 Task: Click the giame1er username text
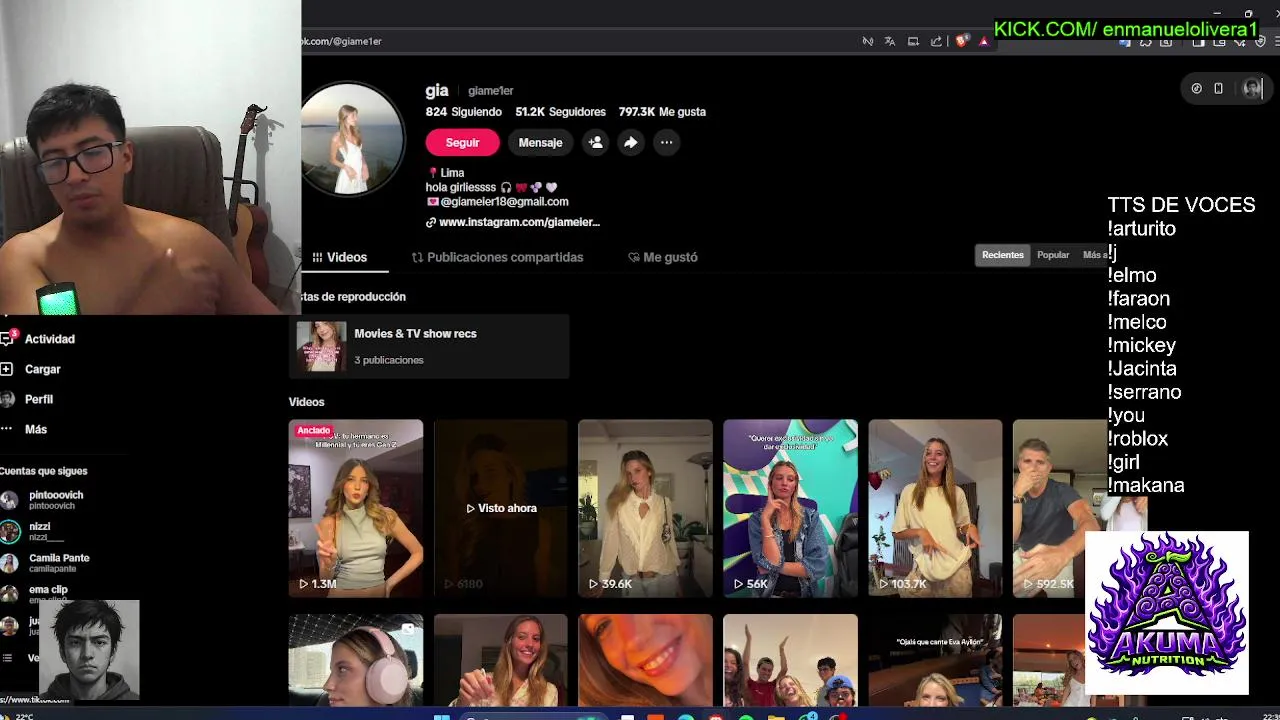point(490,91)
